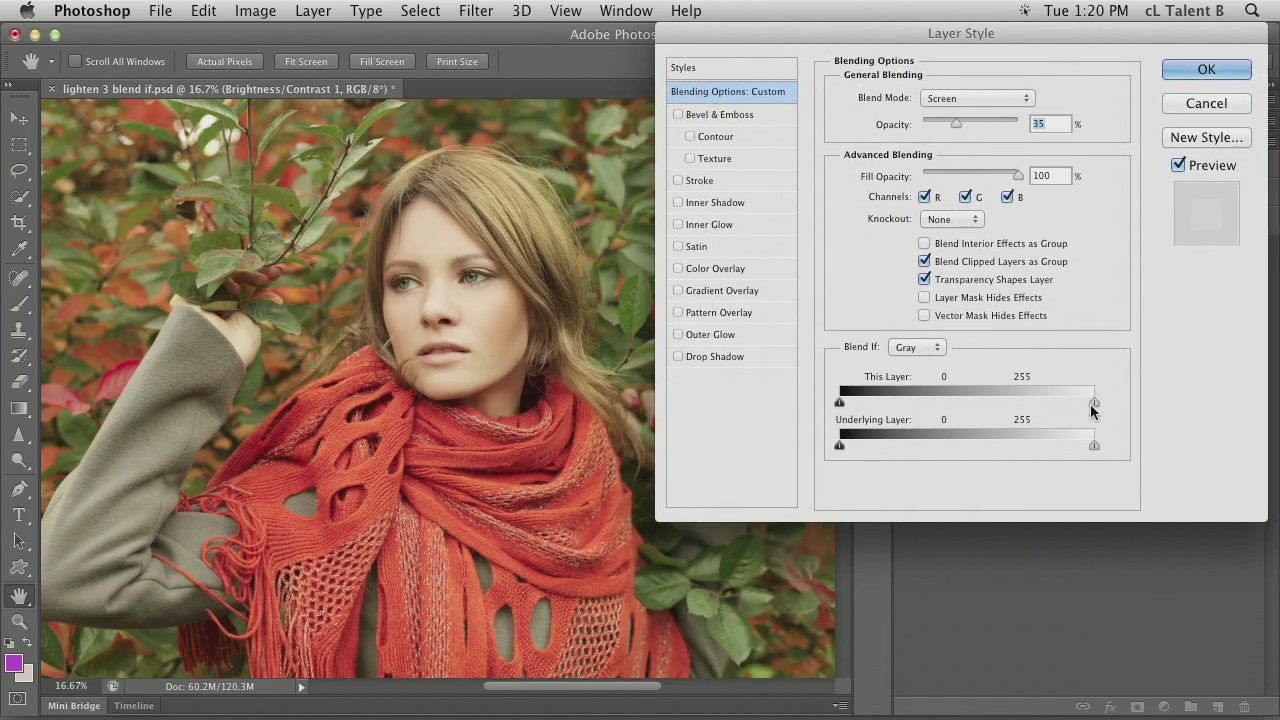Click the delete layer trash icon
1280x720 pixels.
click(x=1244, y=707)
